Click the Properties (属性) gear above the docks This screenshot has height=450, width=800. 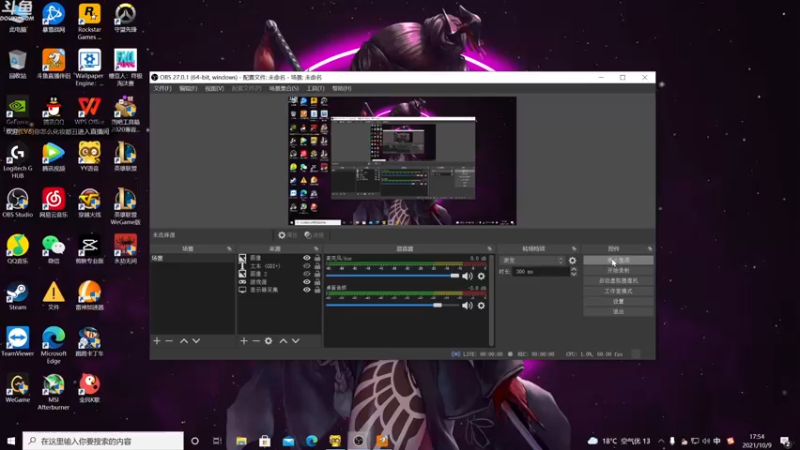pos(287,235)
